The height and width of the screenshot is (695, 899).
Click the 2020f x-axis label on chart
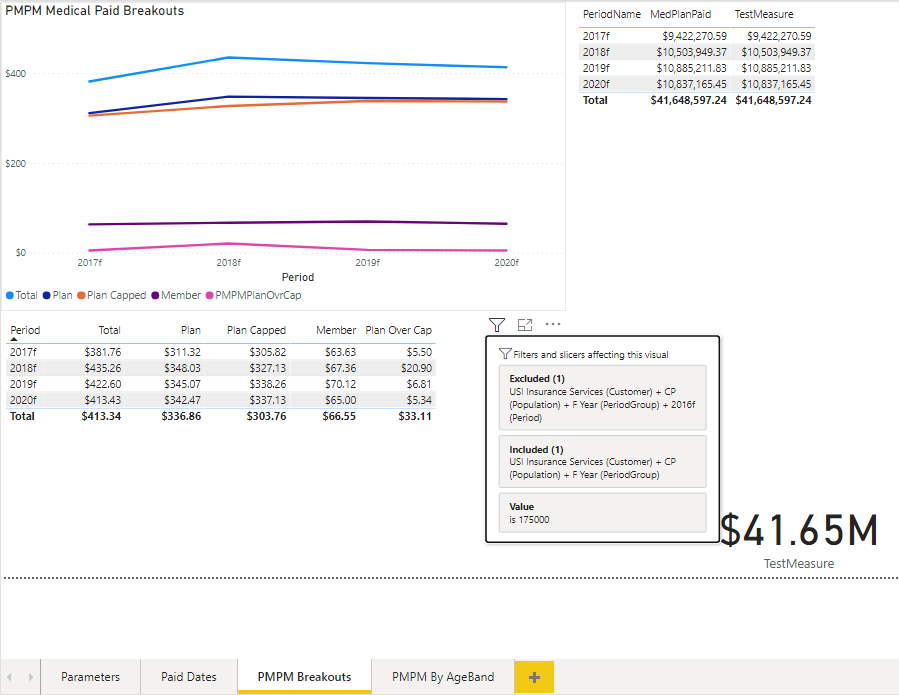tap(506, 263)
